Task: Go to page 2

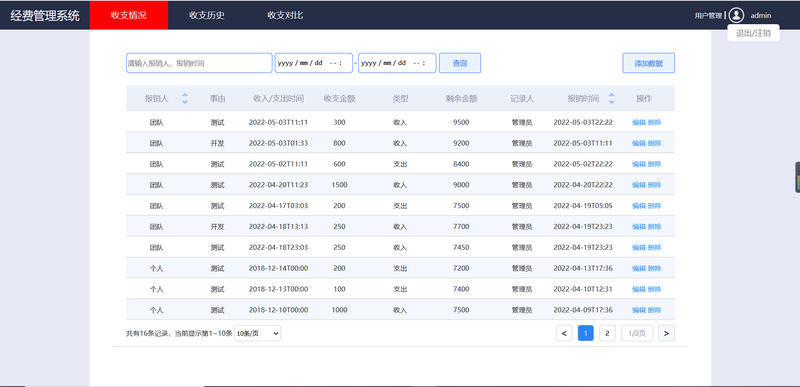Action: click(607, 333)
